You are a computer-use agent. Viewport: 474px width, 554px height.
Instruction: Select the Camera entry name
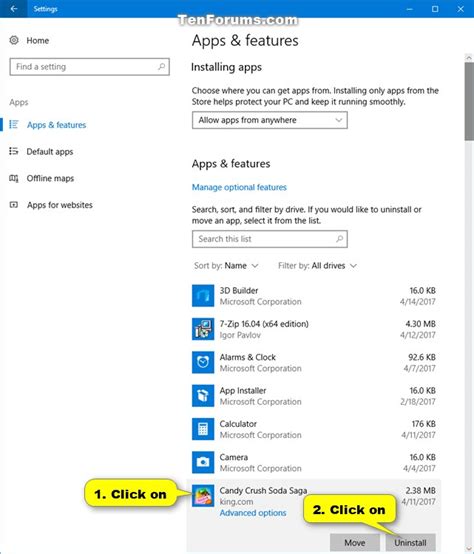tap(233, 457)
